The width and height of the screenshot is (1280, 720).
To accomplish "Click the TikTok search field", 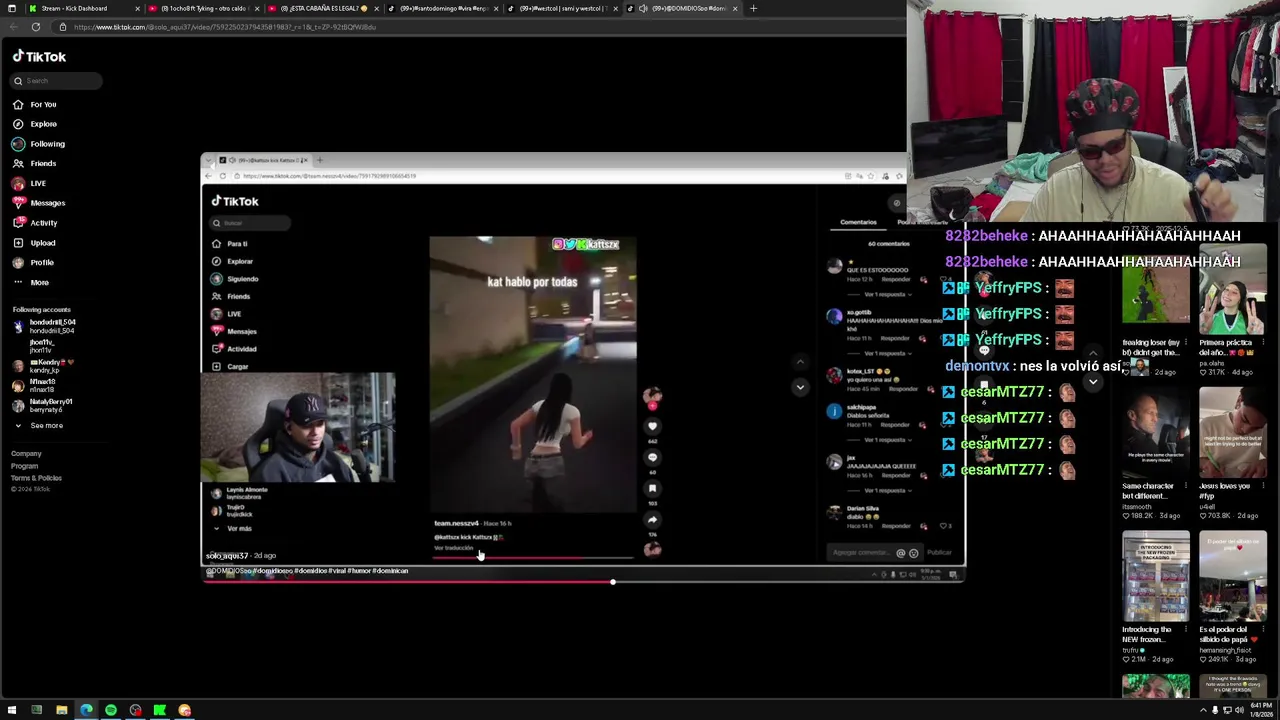I will click(56, 81).
